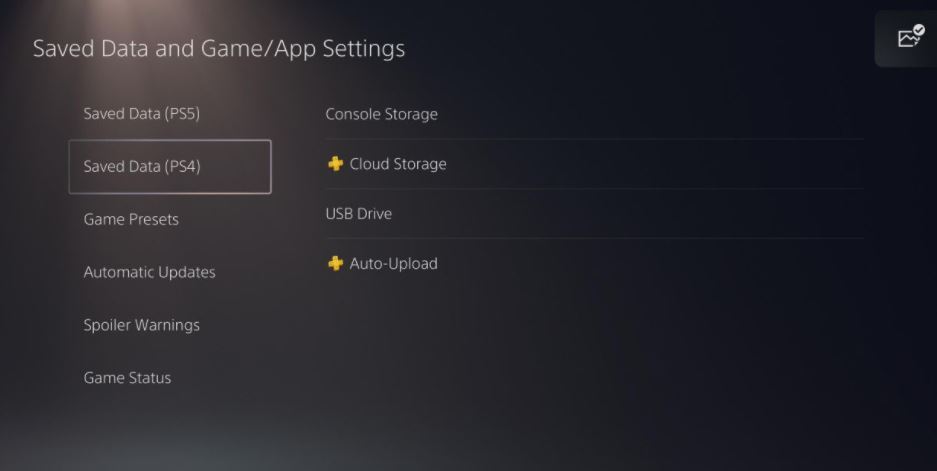Click the divider line below Console Storage

pos(594,139)
